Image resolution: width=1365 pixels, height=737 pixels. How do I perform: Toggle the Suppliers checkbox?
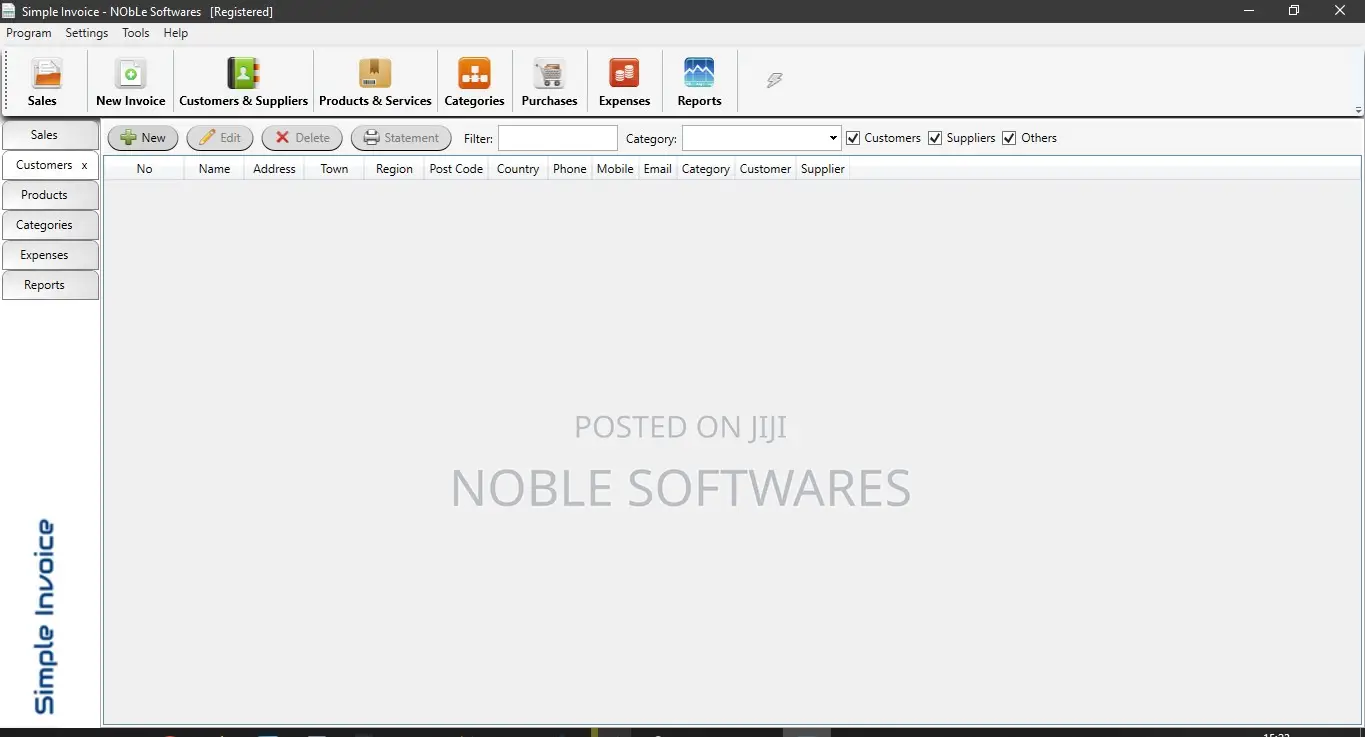click(935, 138)
